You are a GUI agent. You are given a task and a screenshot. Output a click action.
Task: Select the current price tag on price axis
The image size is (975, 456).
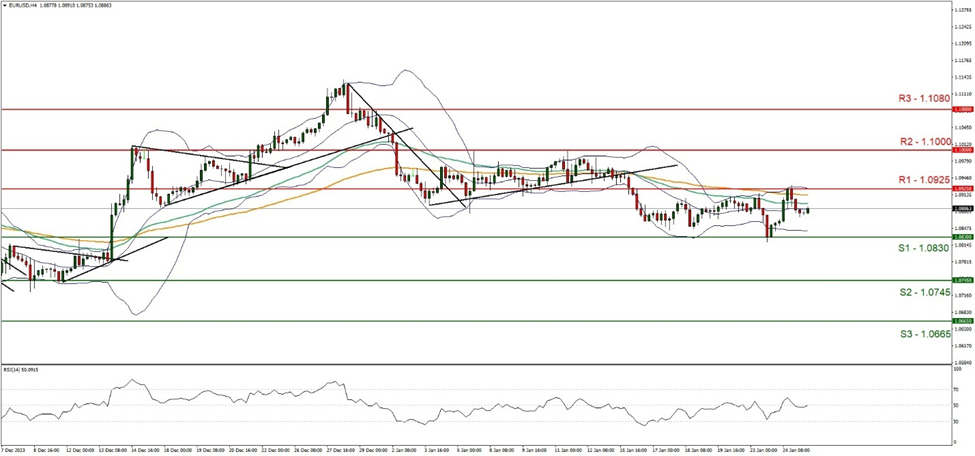pos(961,209)
